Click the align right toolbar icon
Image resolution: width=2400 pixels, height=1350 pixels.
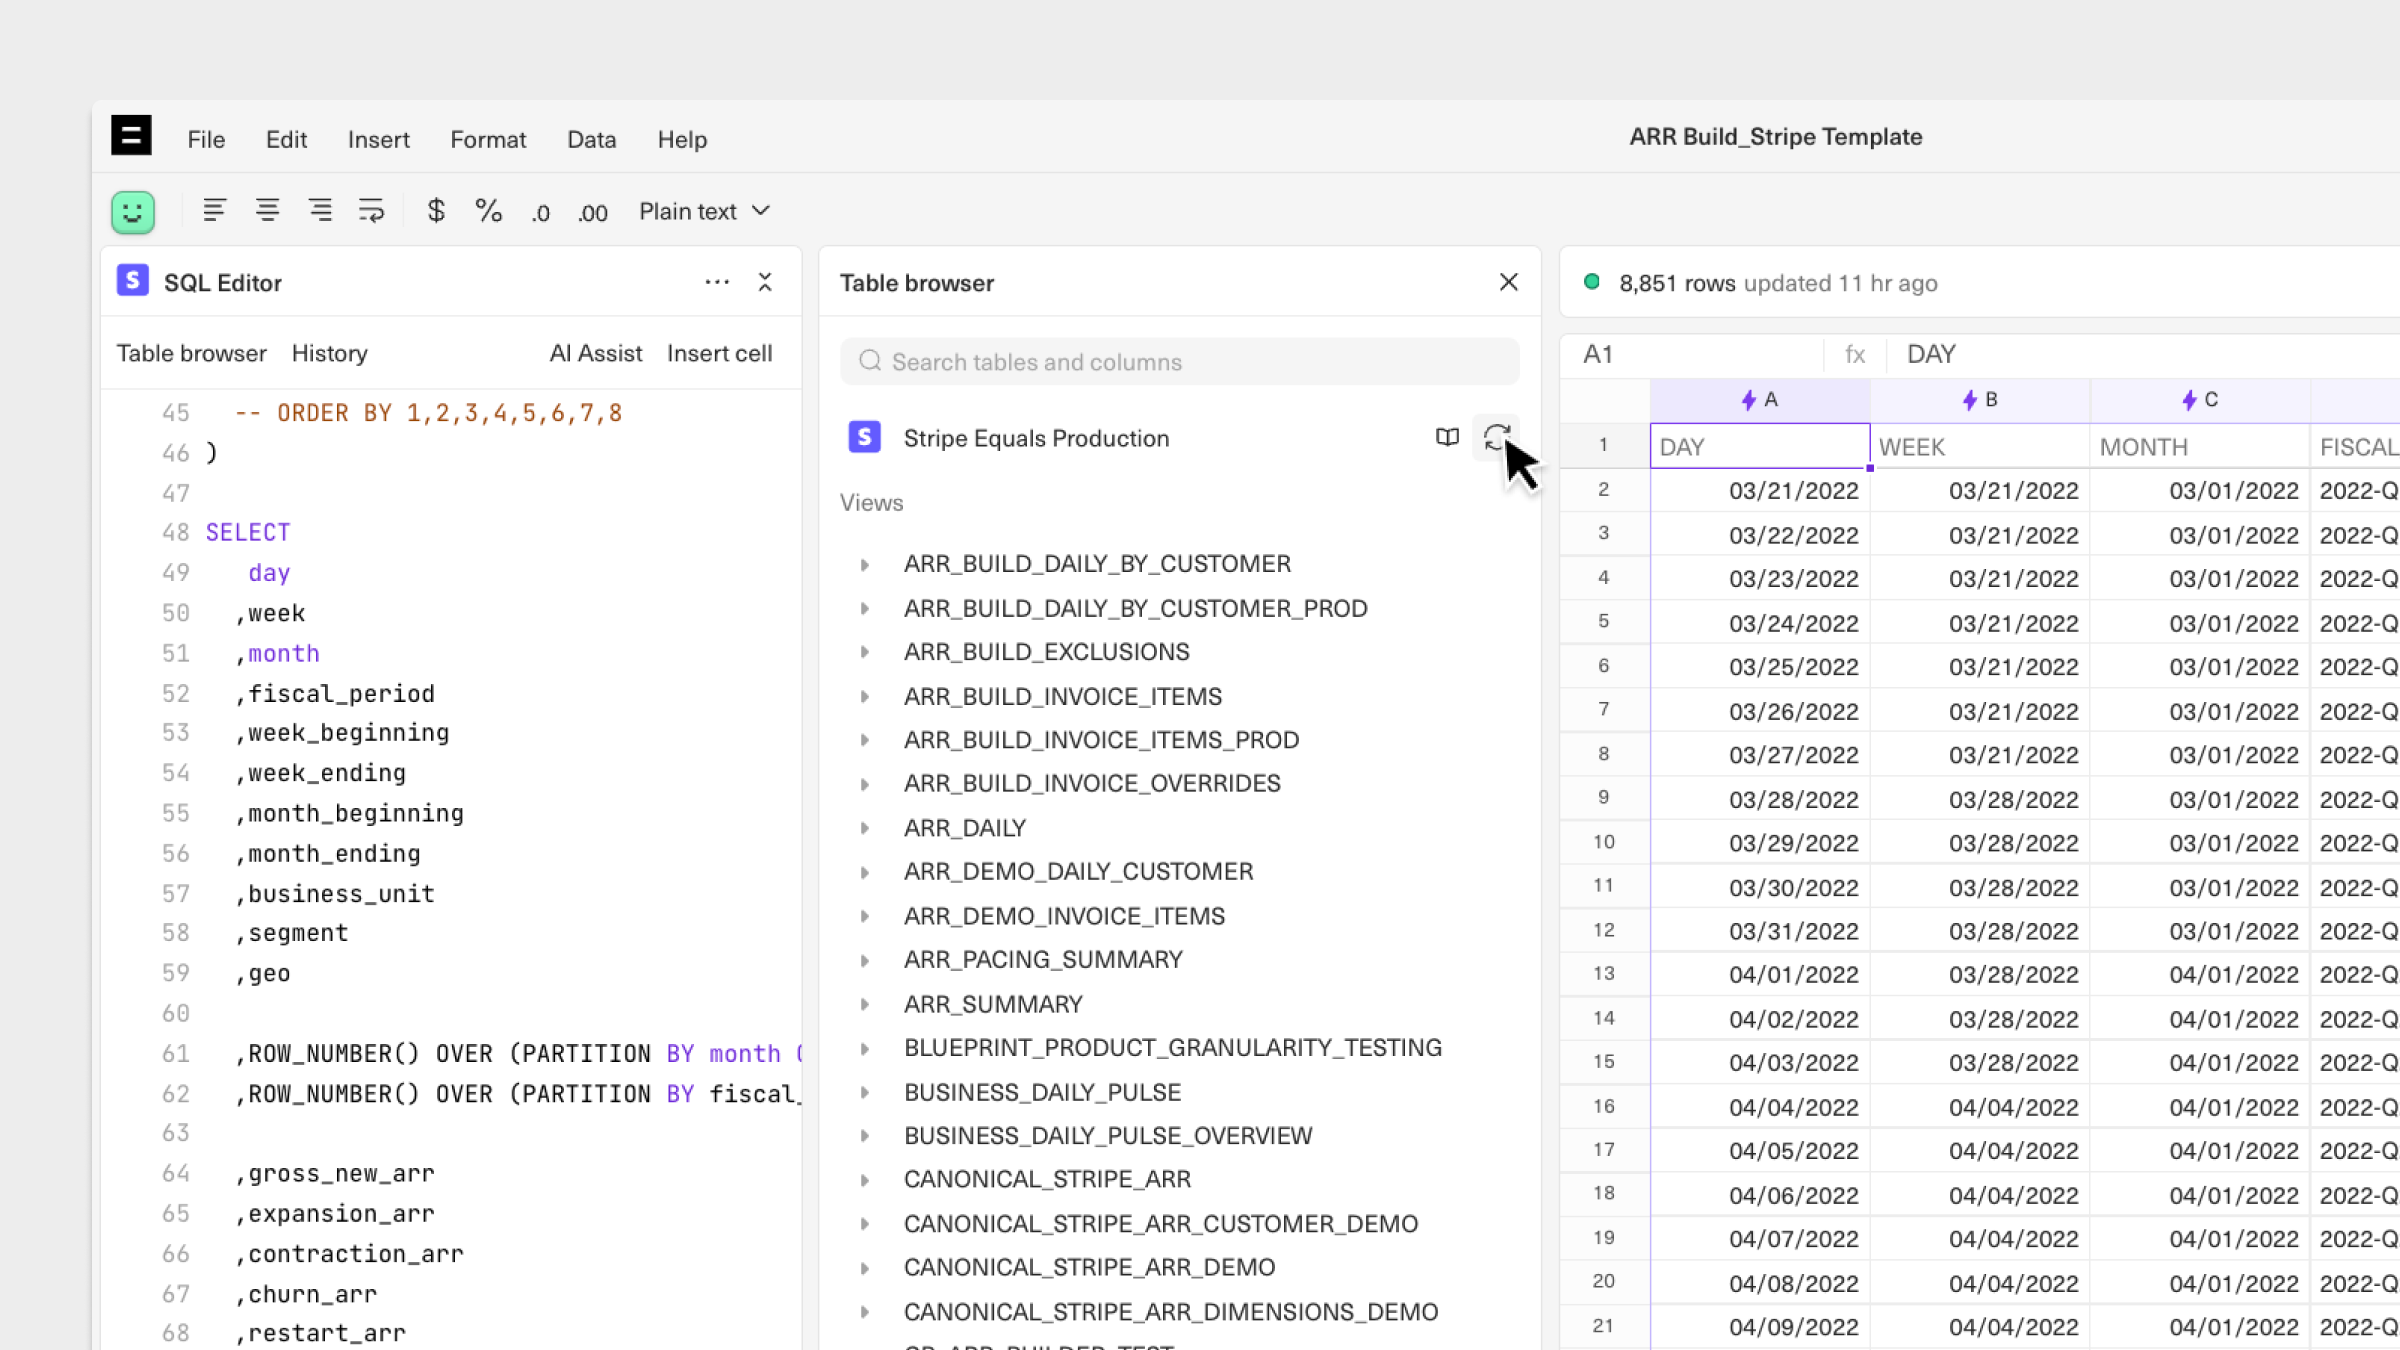[x=320, y=211]
